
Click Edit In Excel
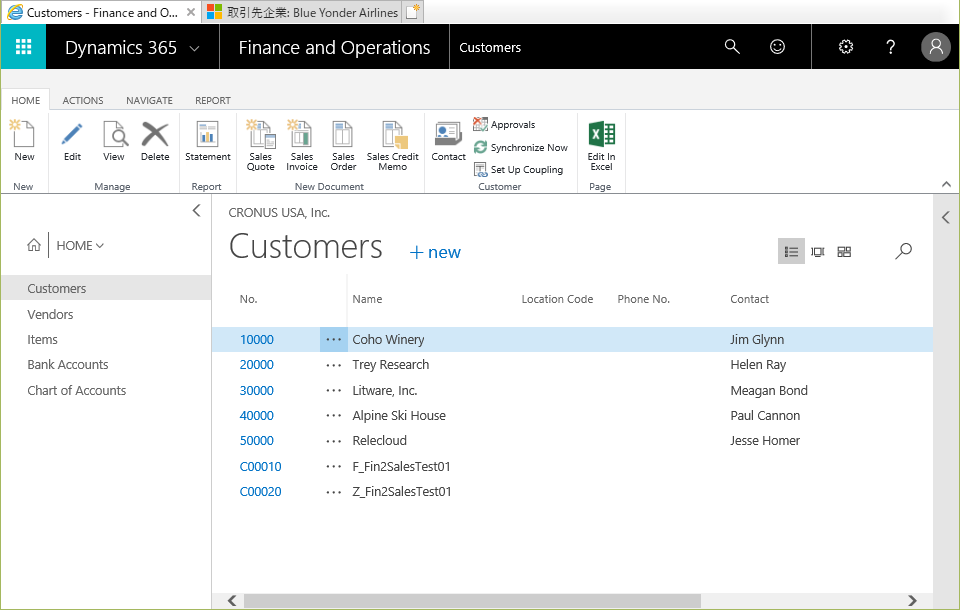[x=601, y=145]
